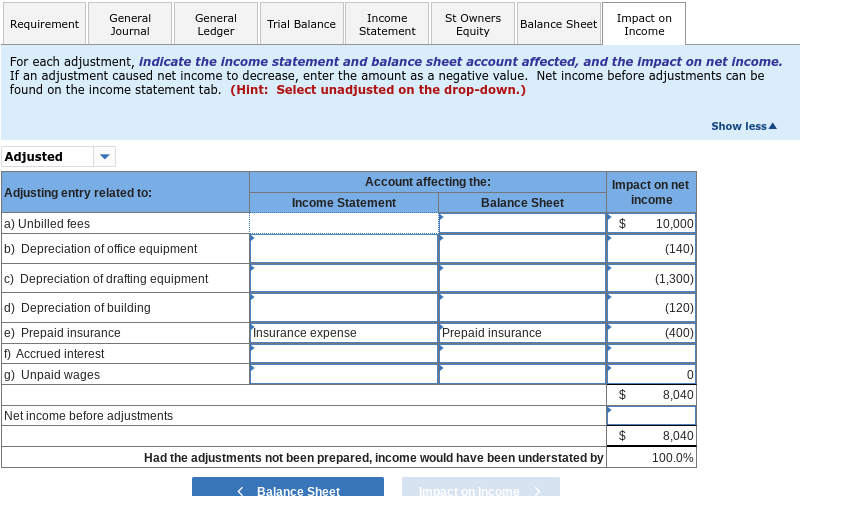Go to the St Owners Equity tab
Screen dimensions: 846x508
(473, 24)
